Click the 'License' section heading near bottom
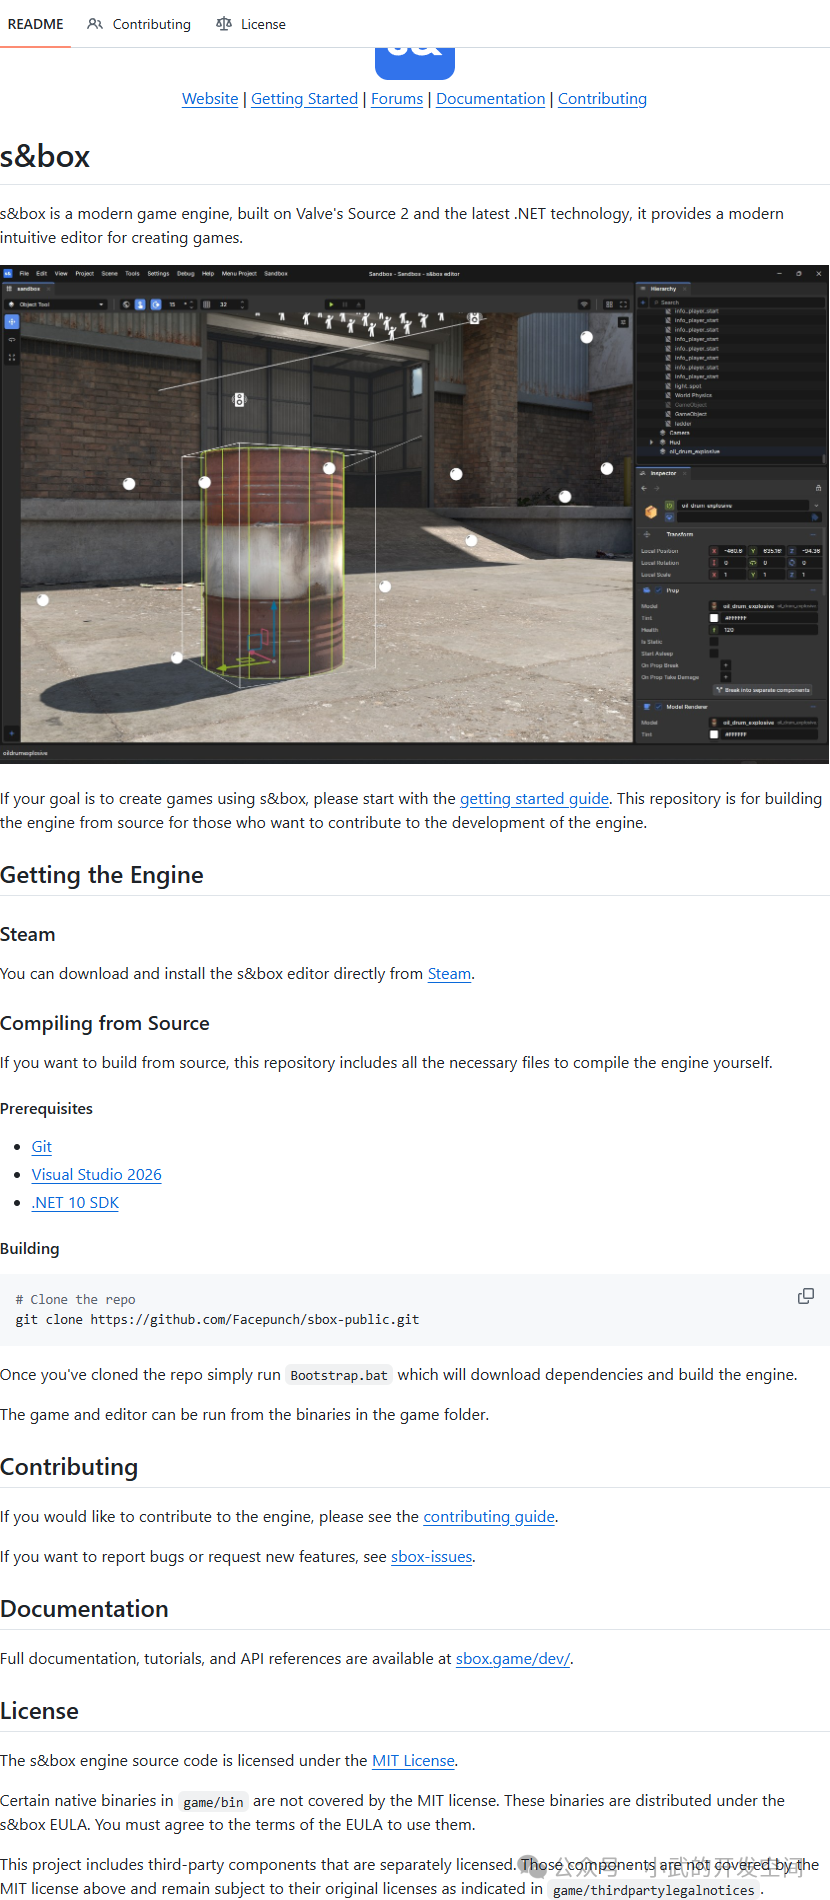This screenshot has width=830, height=1900. tap(39, 1711)
